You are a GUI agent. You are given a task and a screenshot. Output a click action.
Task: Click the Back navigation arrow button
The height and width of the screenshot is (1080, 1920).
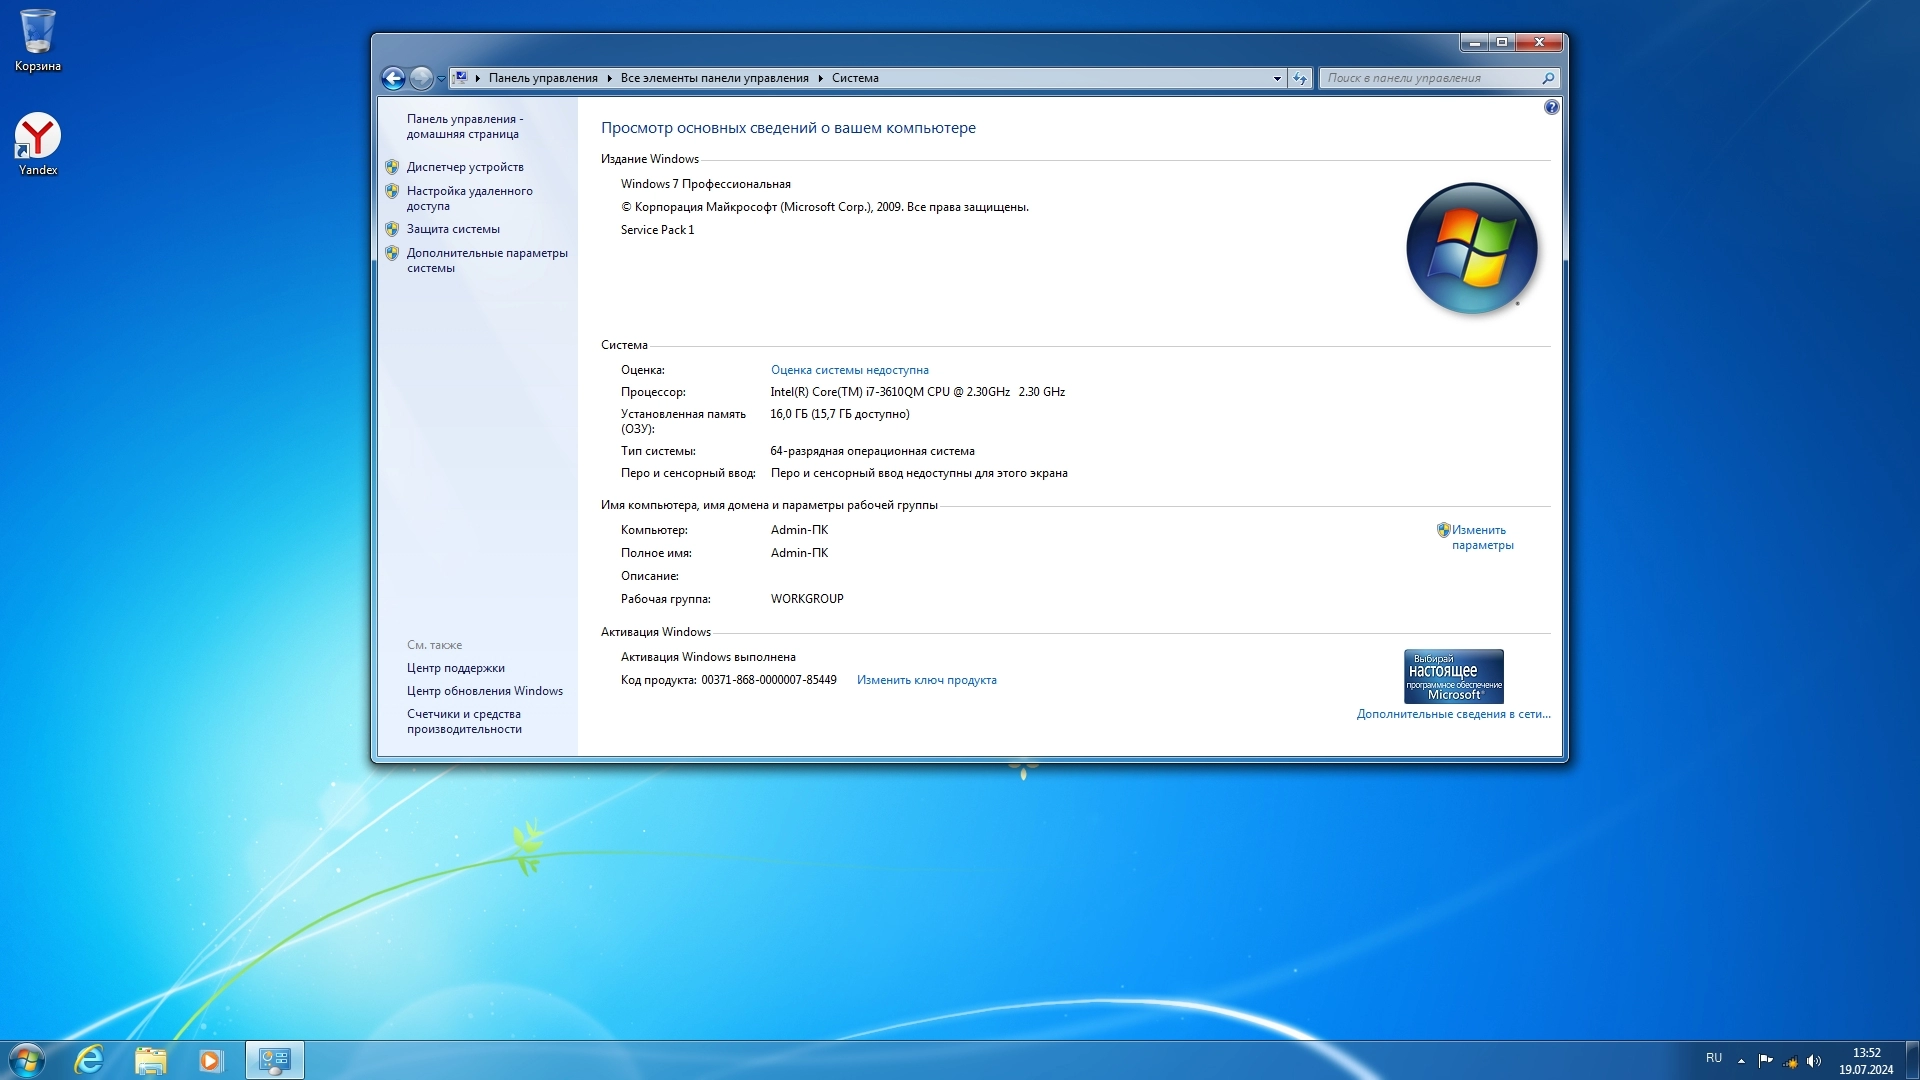[393, 78]
